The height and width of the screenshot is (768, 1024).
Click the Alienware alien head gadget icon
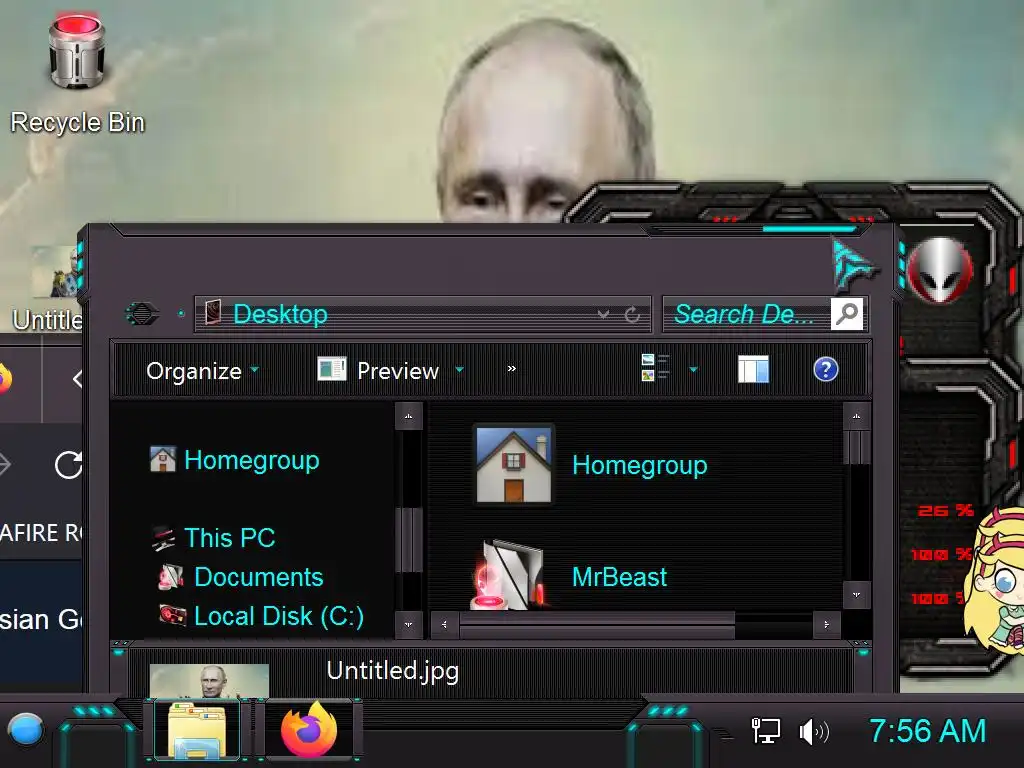tap(940, 270)
